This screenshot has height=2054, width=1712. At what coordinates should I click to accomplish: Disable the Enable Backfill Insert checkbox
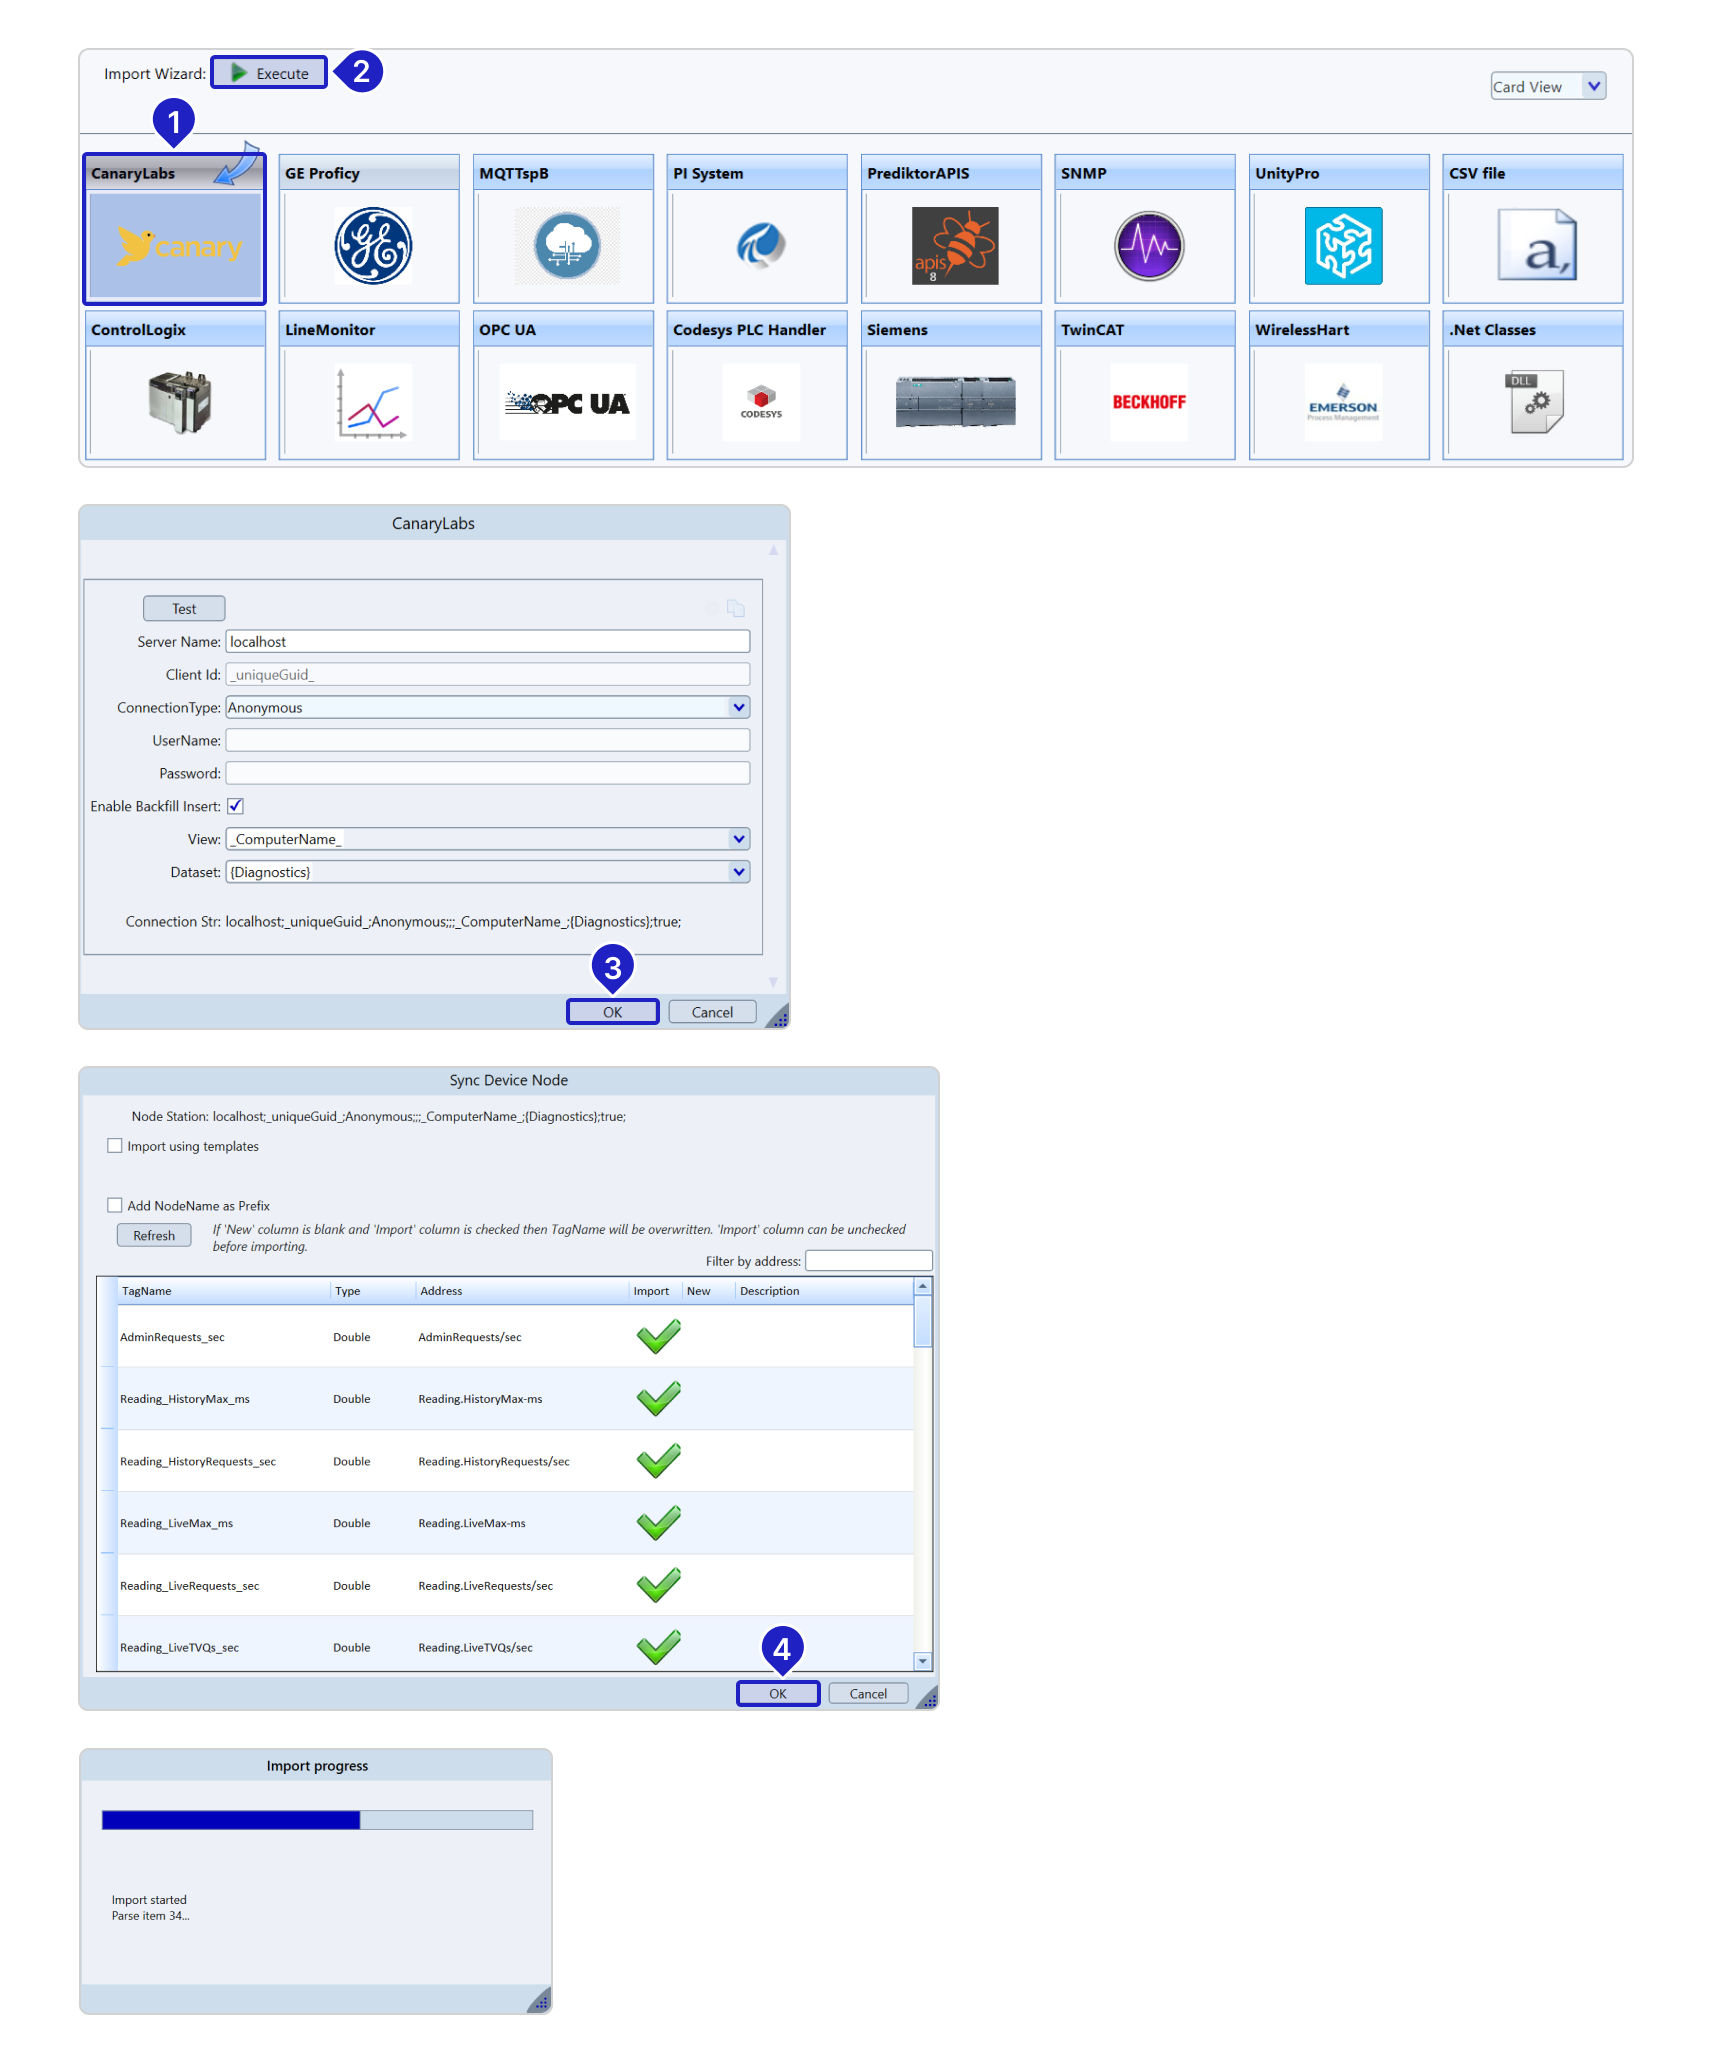(236, 806)
